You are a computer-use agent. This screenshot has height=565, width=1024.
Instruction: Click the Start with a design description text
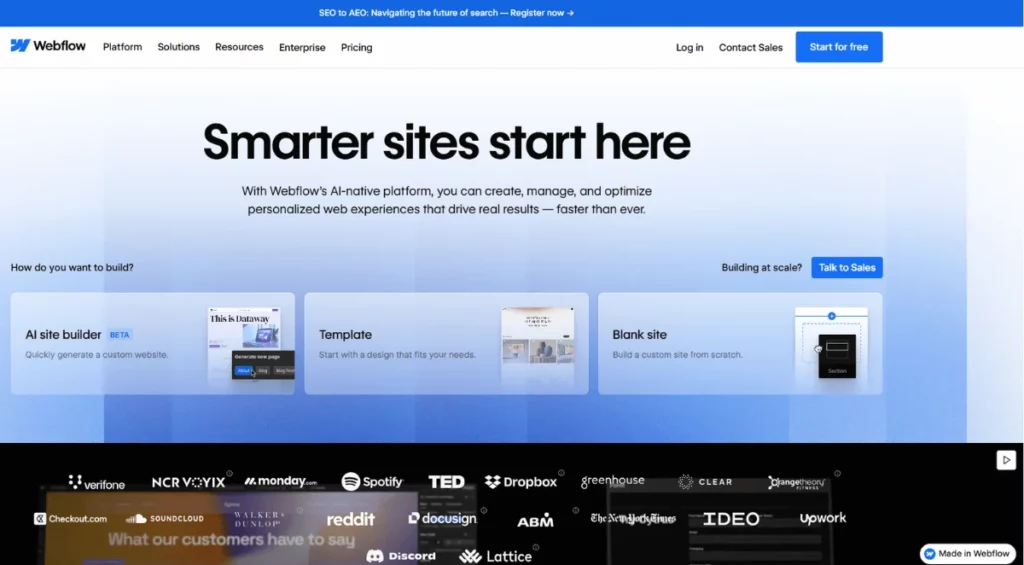[x=397, y=355]
